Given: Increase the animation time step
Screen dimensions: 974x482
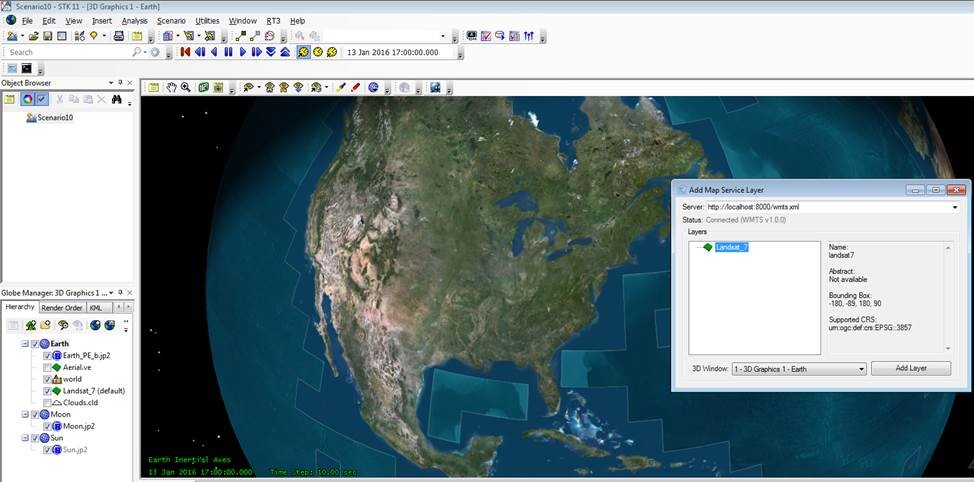Looking at the screenshot, I should (x=285, y=52).
